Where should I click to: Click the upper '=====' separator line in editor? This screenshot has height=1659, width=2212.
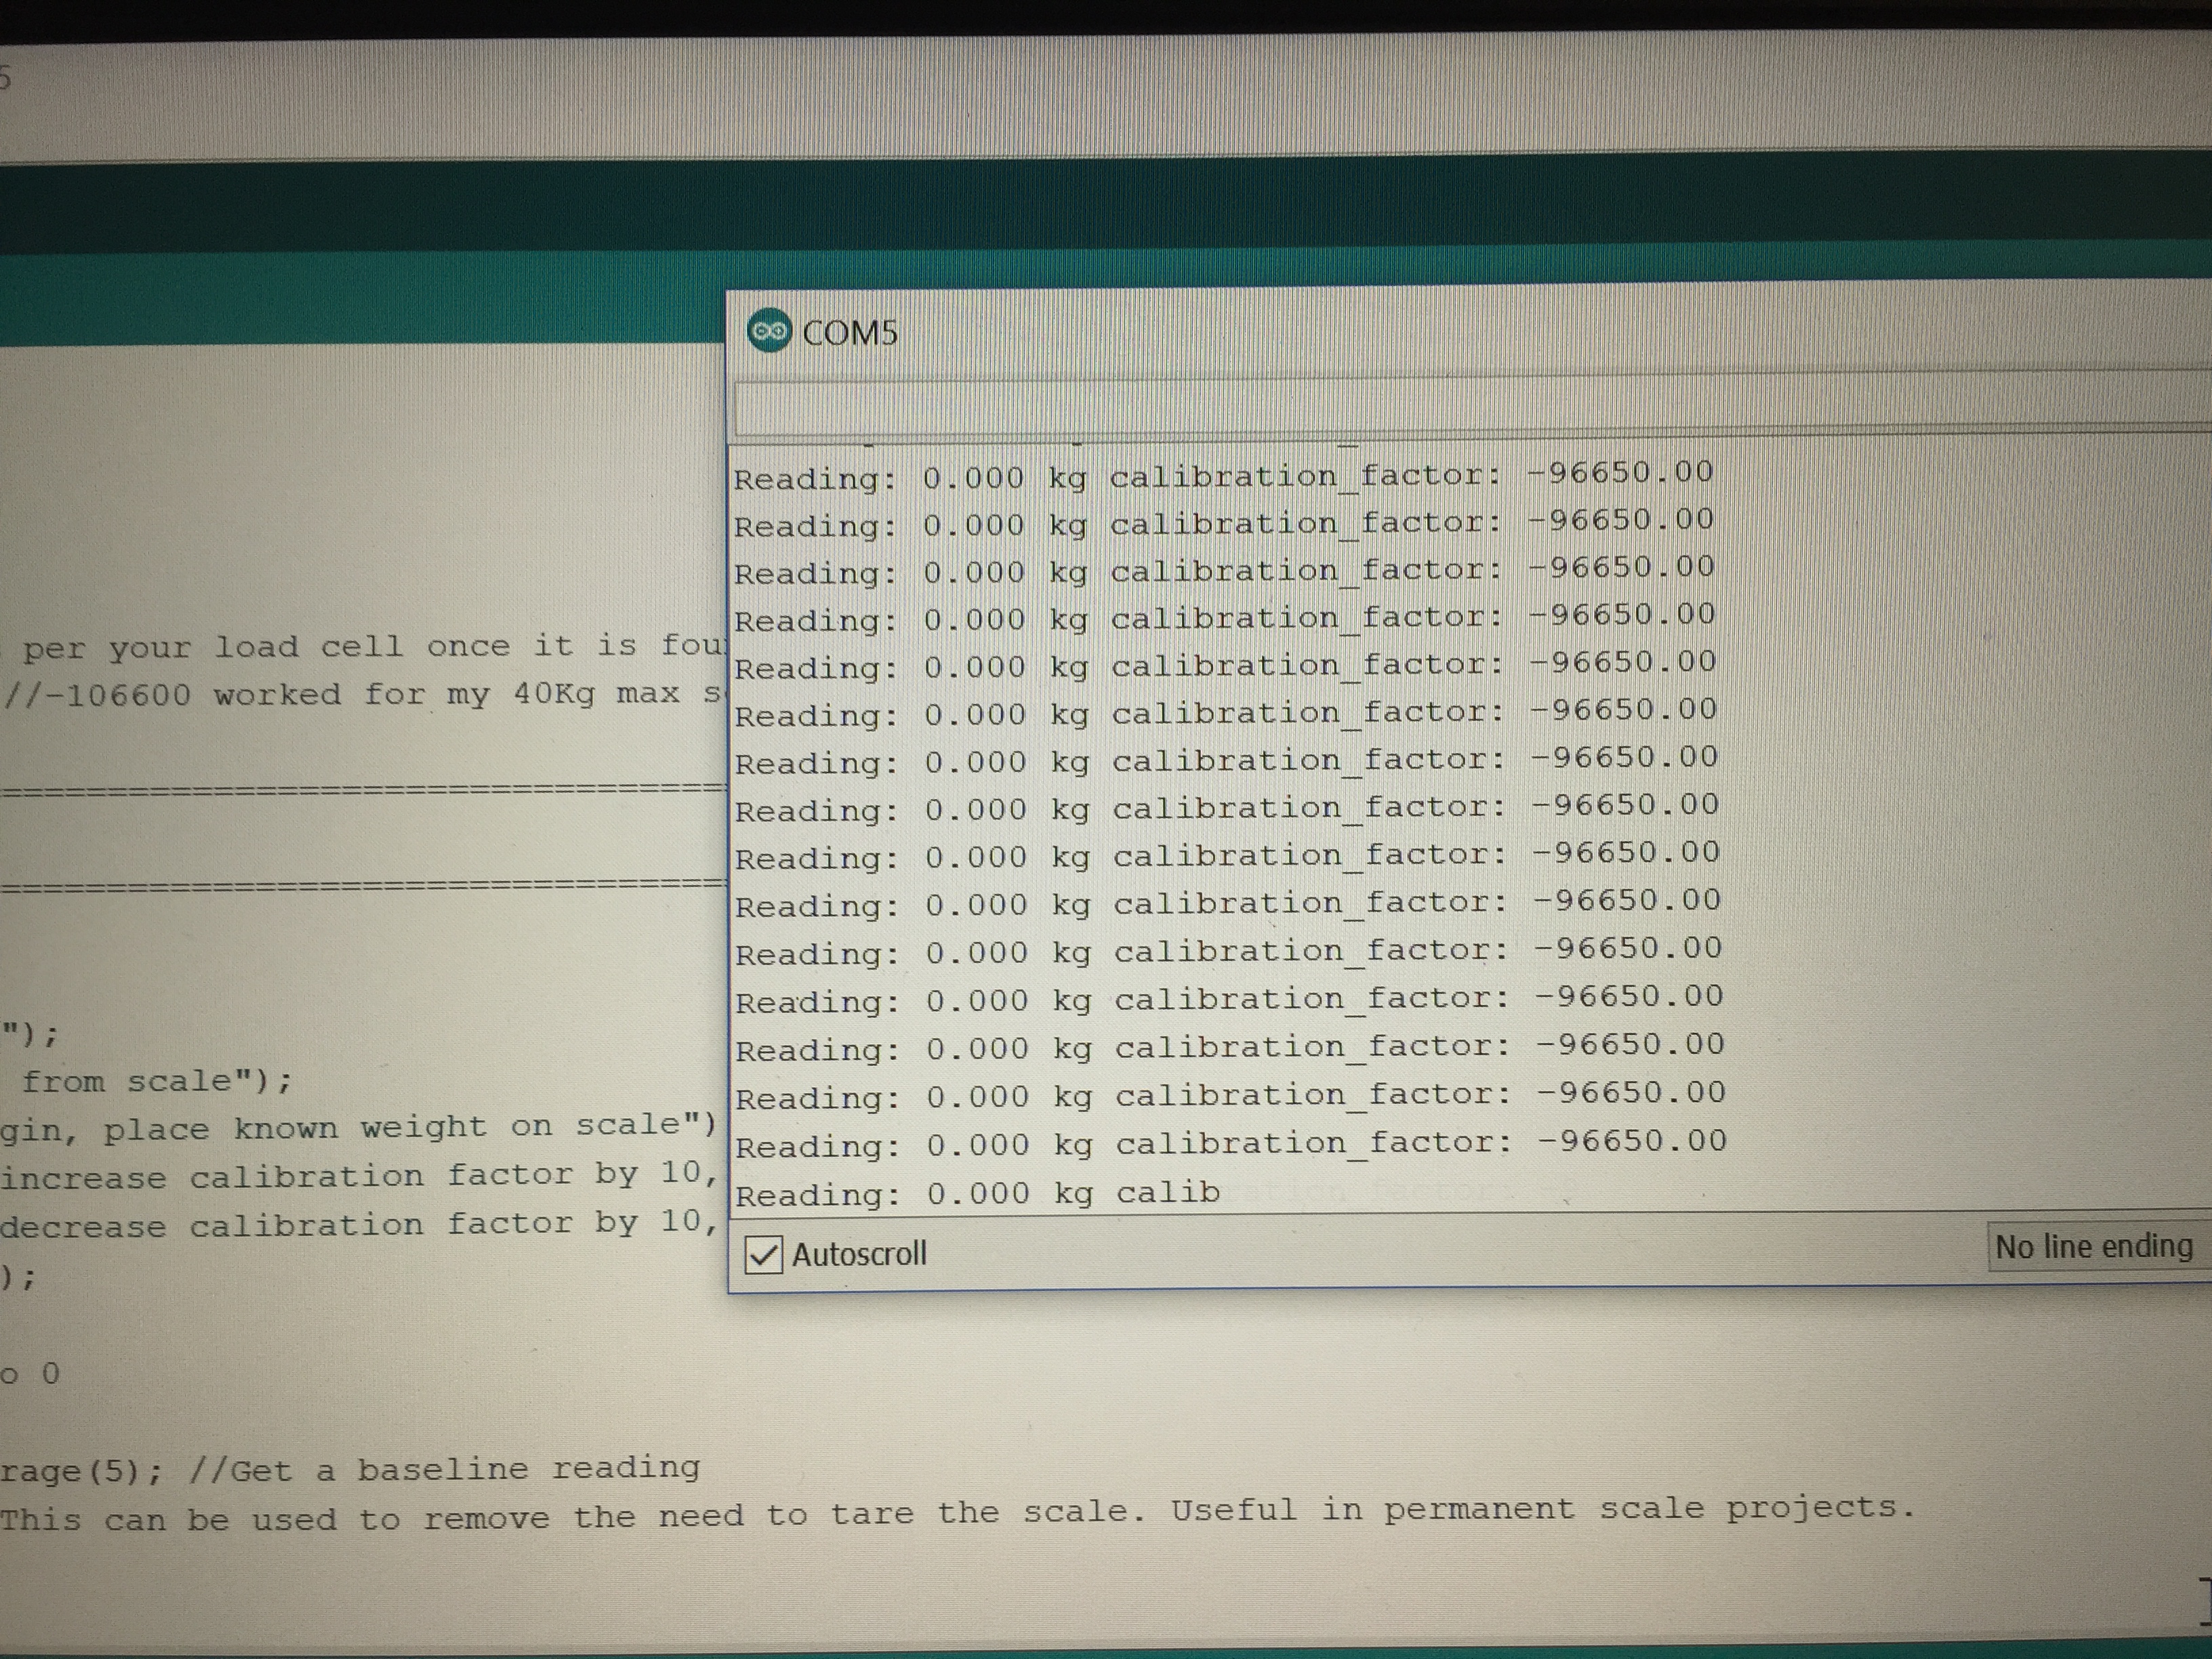(x=360, y=790)
